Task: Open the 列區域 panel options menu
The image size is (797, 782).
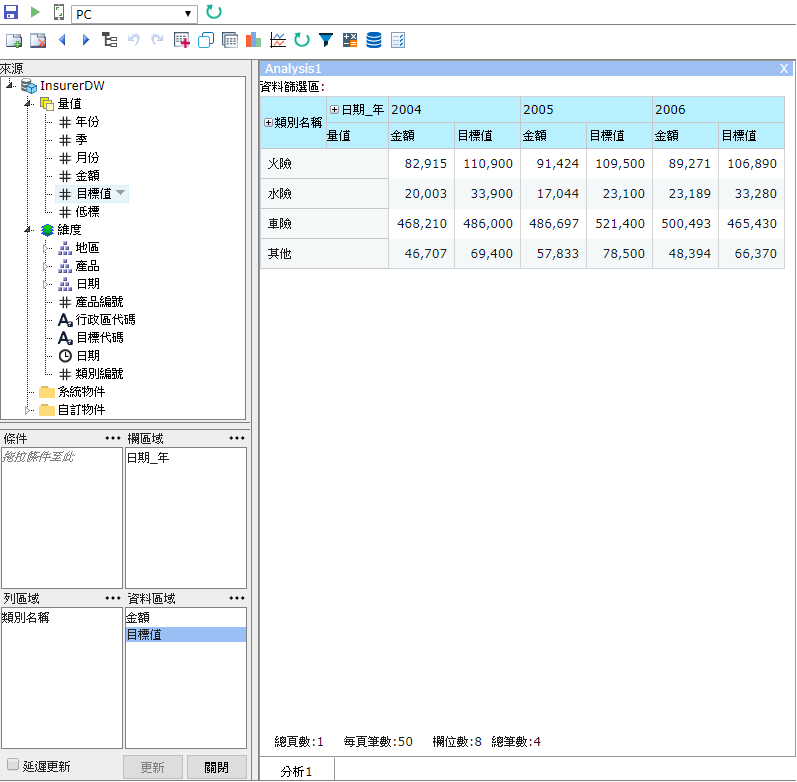Action: pyautogui.click(x=113, y=598)
